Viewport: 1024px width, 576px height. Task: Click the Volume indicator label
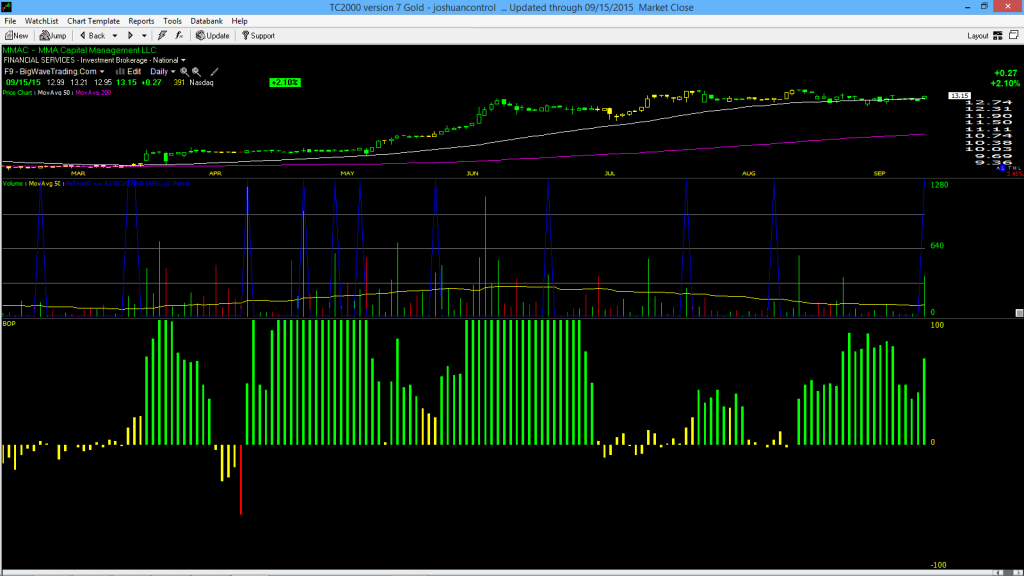pos(13,184)
